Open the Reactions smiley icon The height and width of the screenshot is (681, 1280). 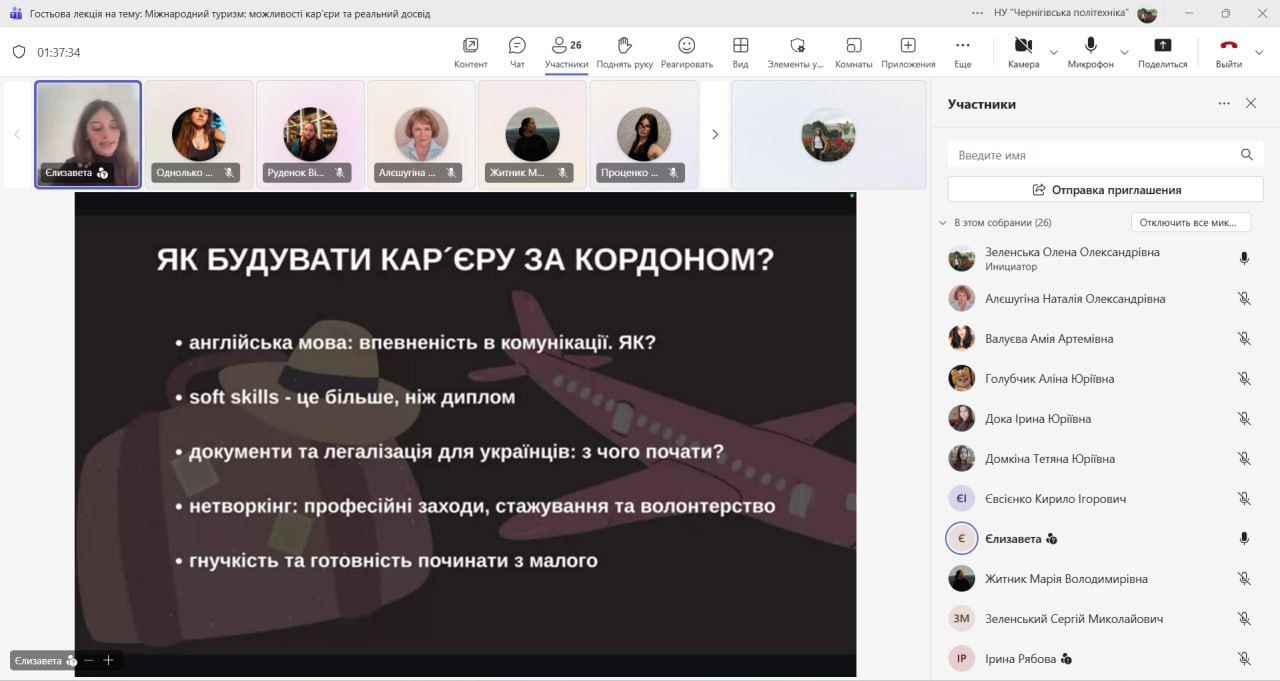[686, 46]
